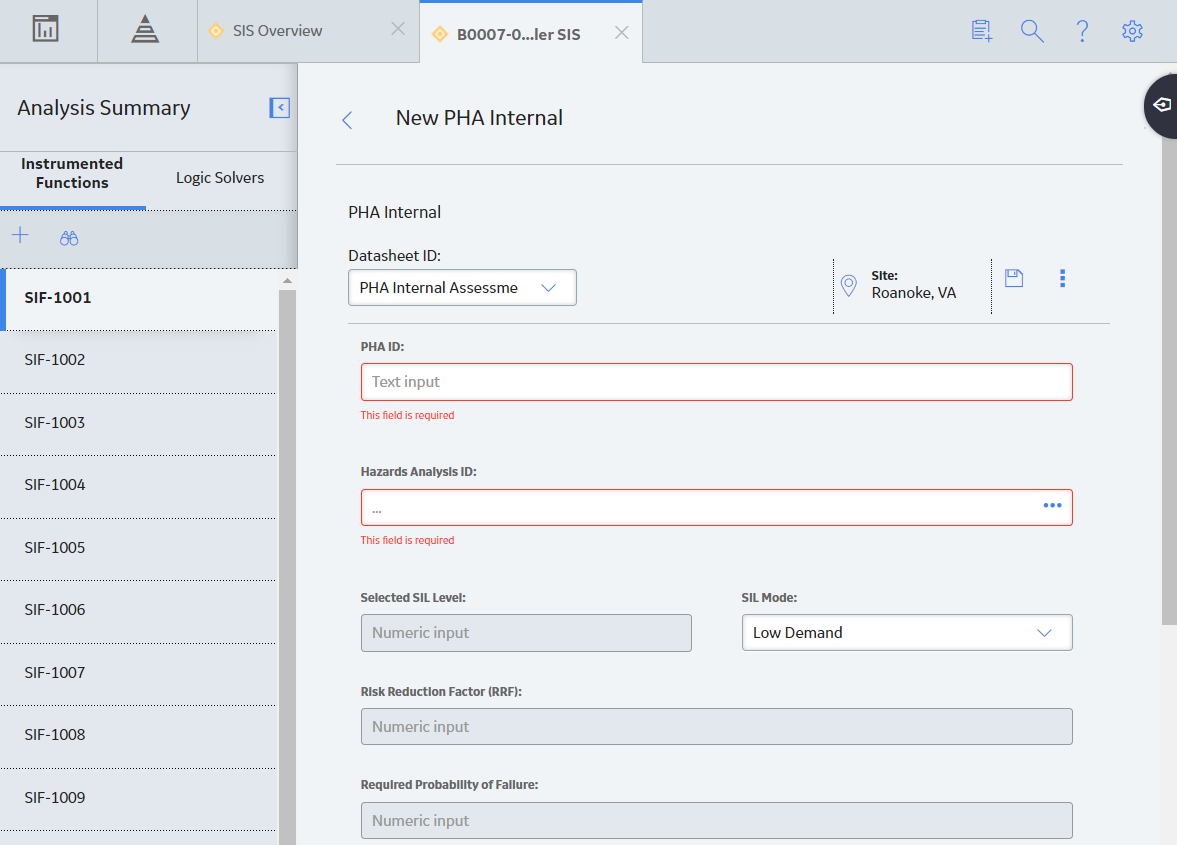Click the New PHA Internal heading
The height and width of the screenshot is (845, 1177).
point(479,118)
